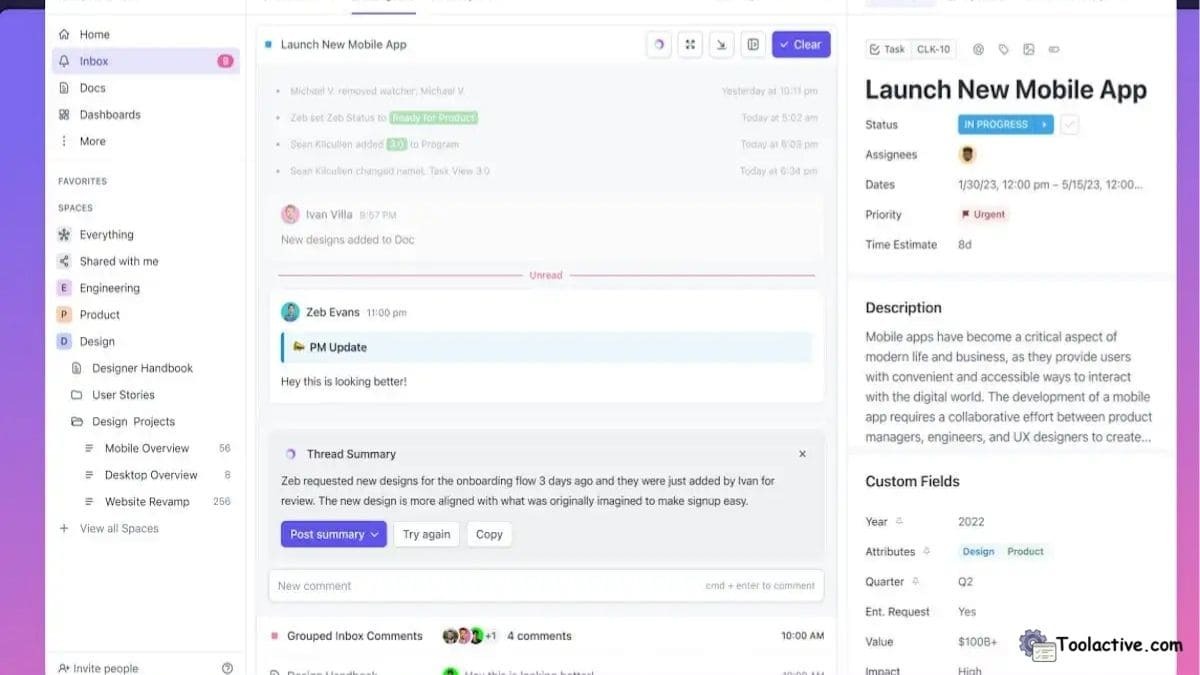The height and width of the screenshot is (675, 1200).
Task: Click the Clear button
Action: click(801, 44)
